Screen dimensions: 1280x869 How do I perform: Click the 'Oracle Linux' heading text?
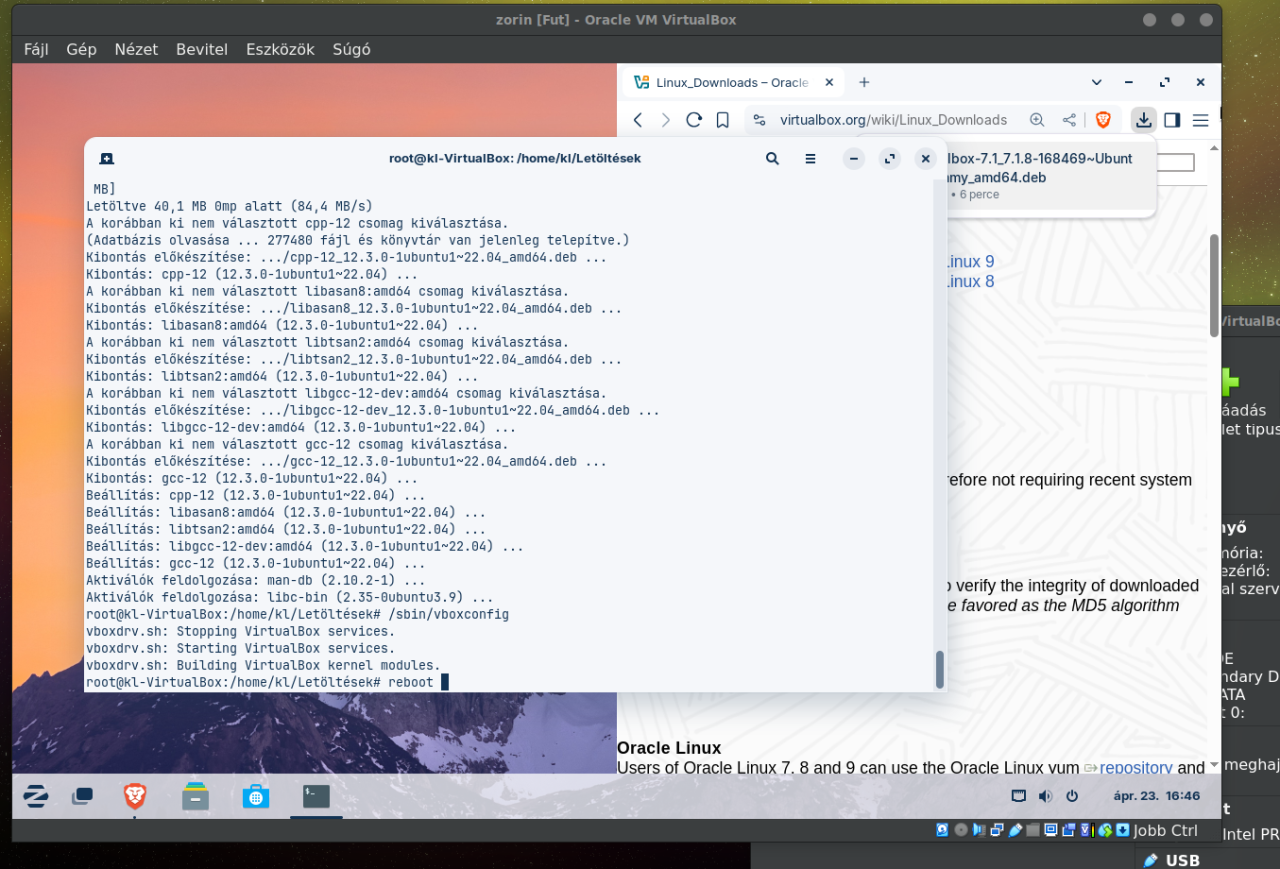pos(669,748)
